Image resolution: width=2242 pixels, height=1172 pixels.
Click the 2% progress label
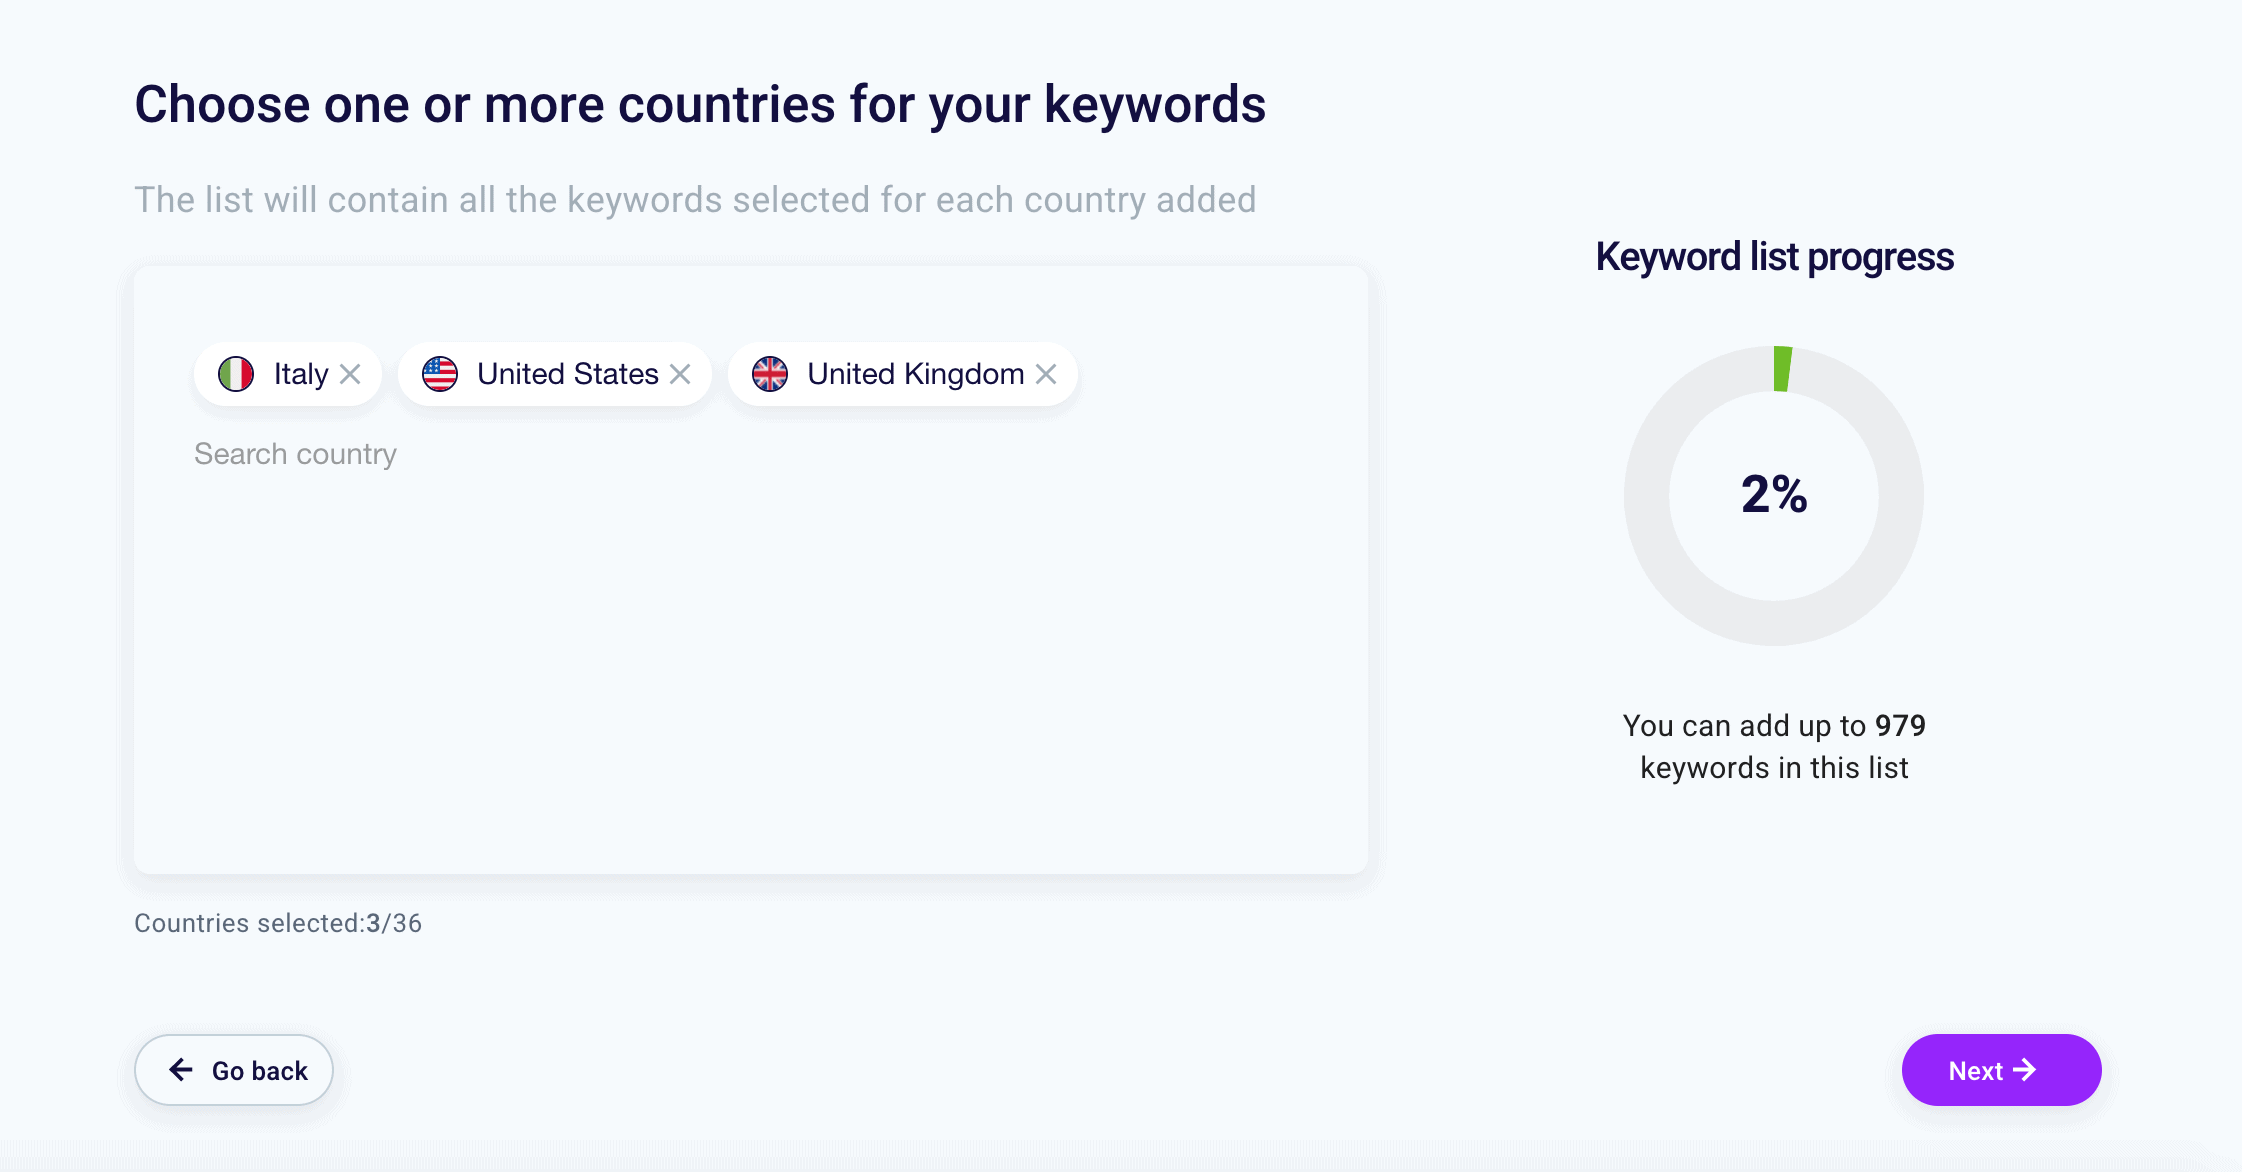[1775, 495]
